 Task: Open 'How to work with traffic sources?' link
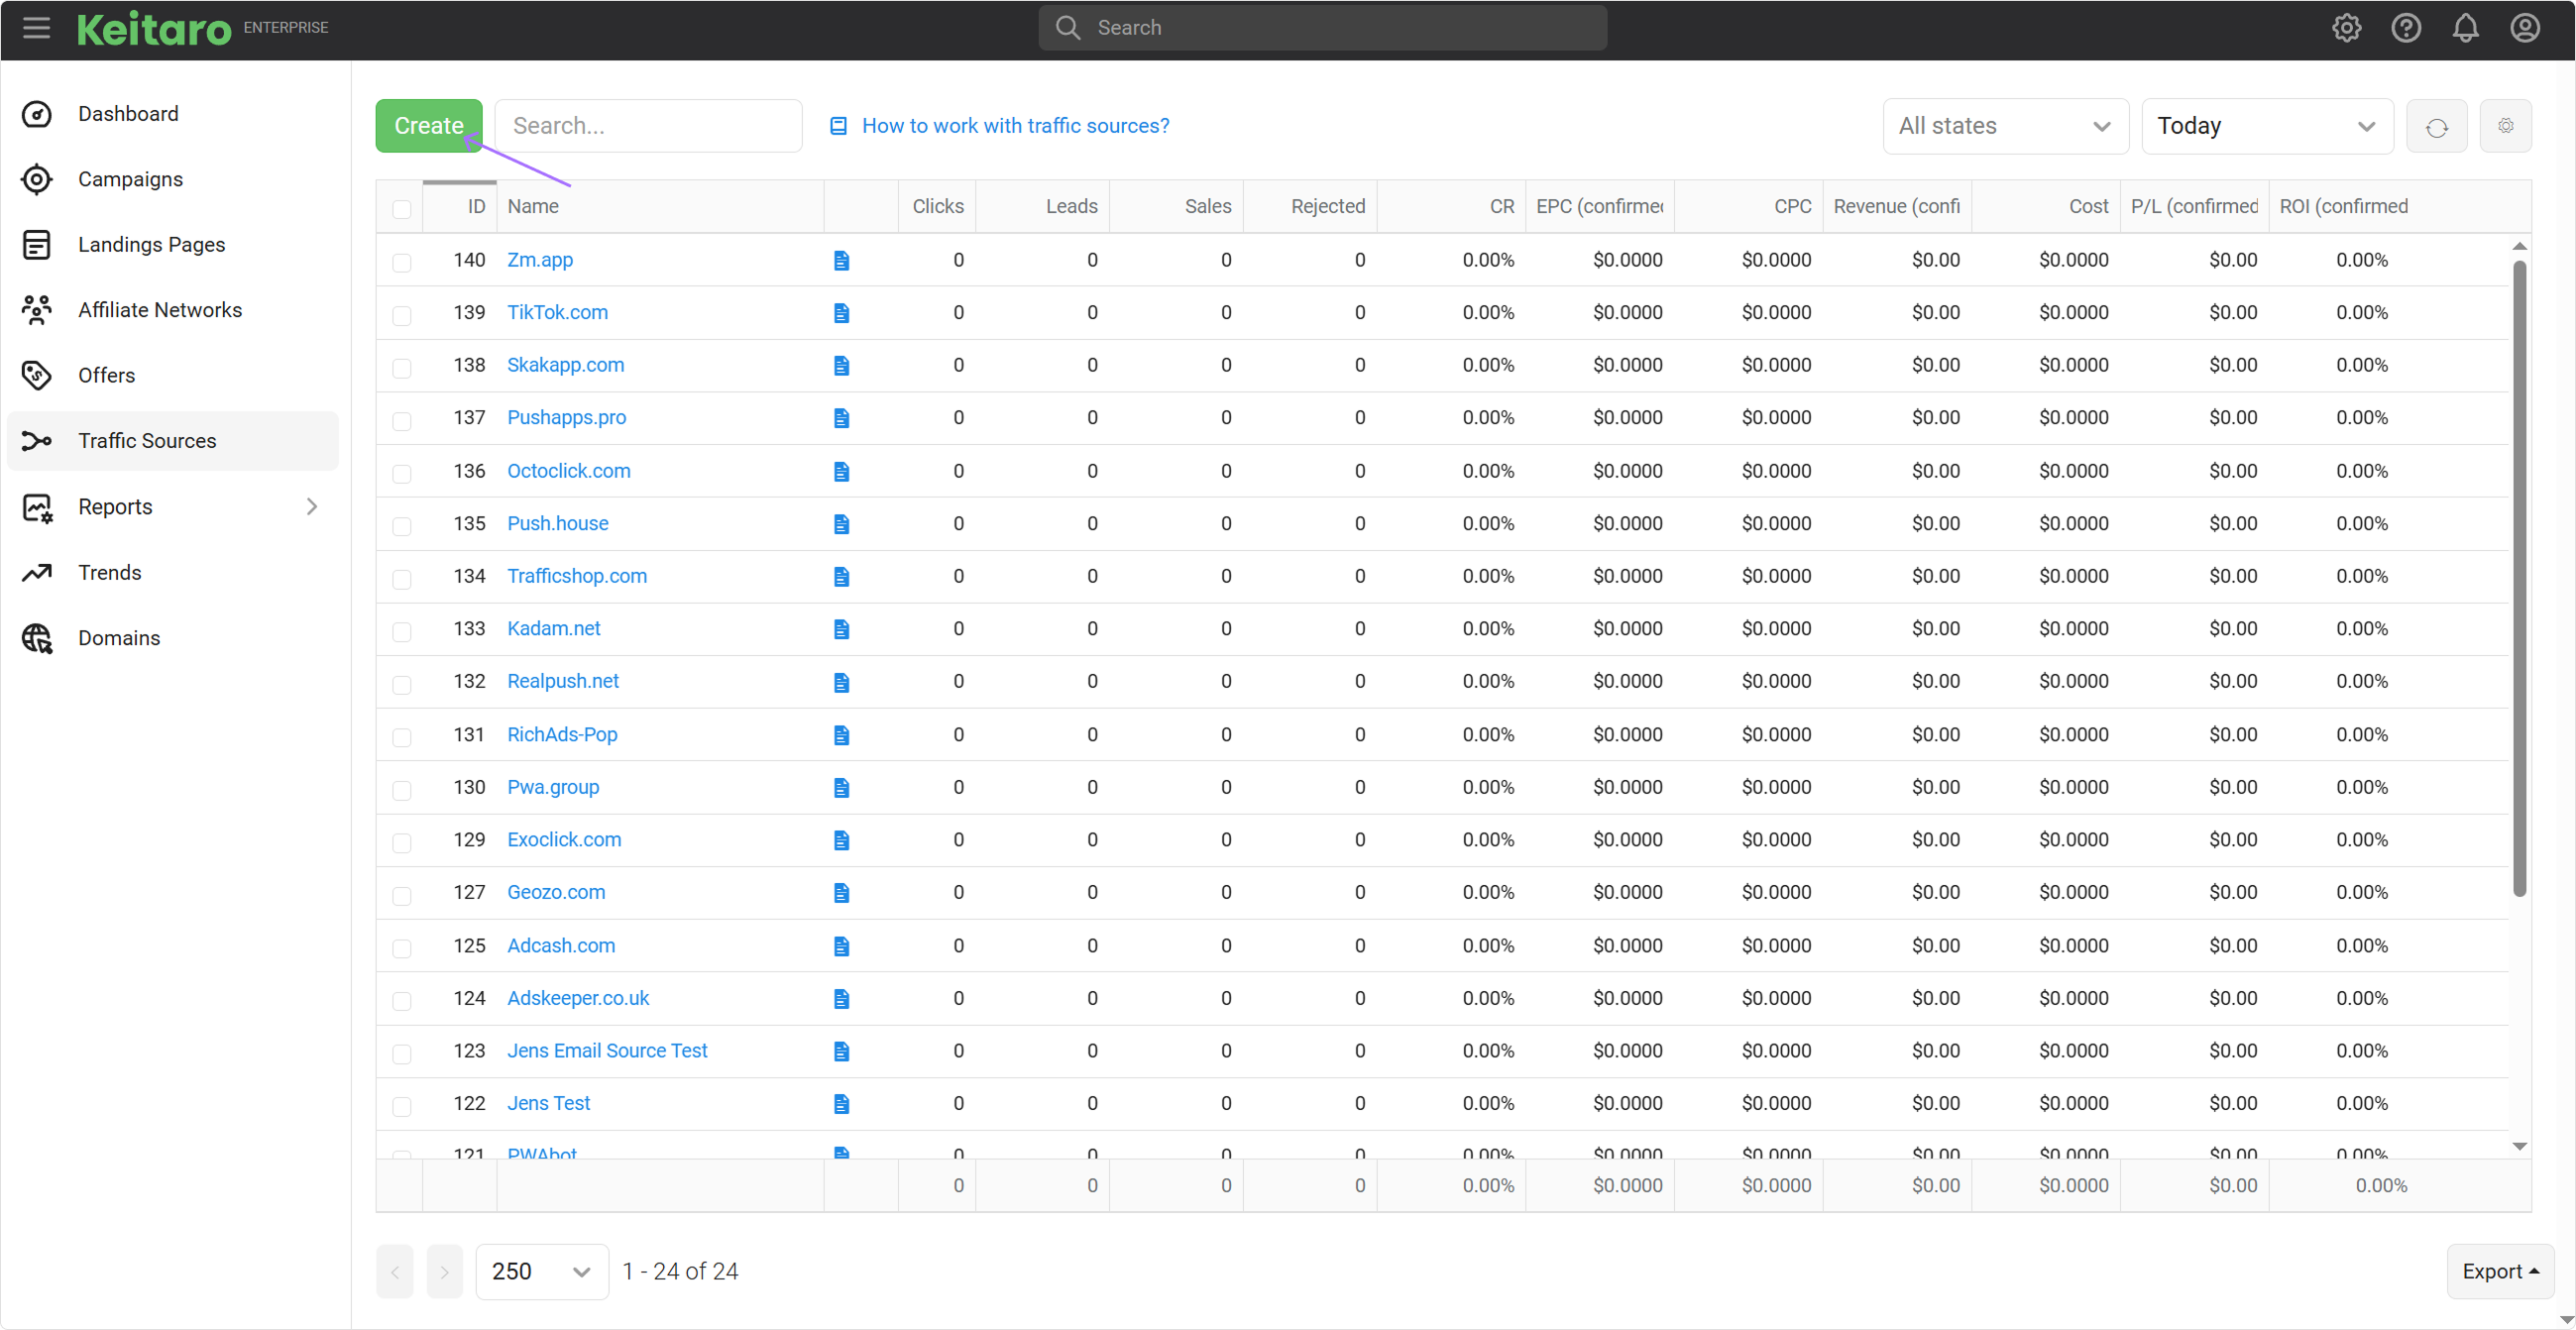click(x=1000, y=126)
